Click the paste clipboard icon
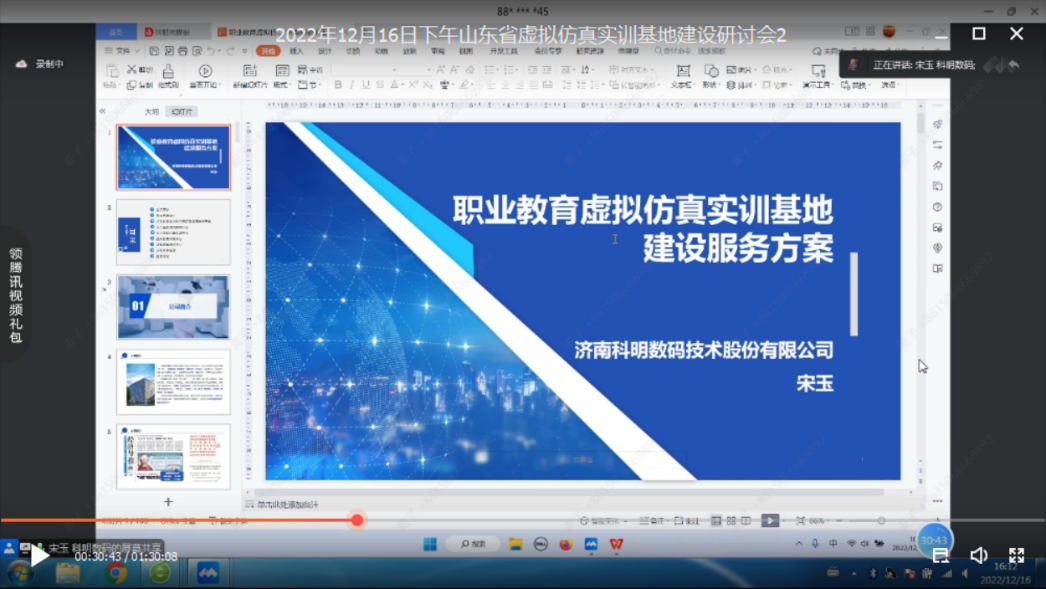The height and width of the screenshot is (589, 1046). point(111,72)
